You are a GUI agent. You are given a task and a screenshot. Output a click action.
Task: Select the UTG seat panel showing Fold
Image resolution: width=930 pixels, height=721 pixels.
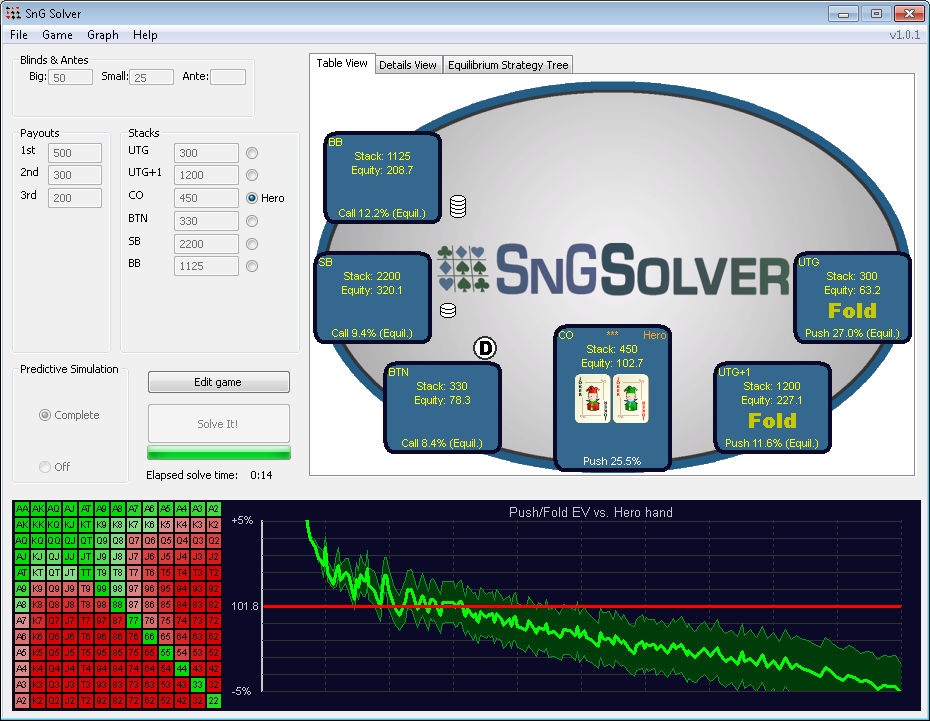[x=852, y=298]
